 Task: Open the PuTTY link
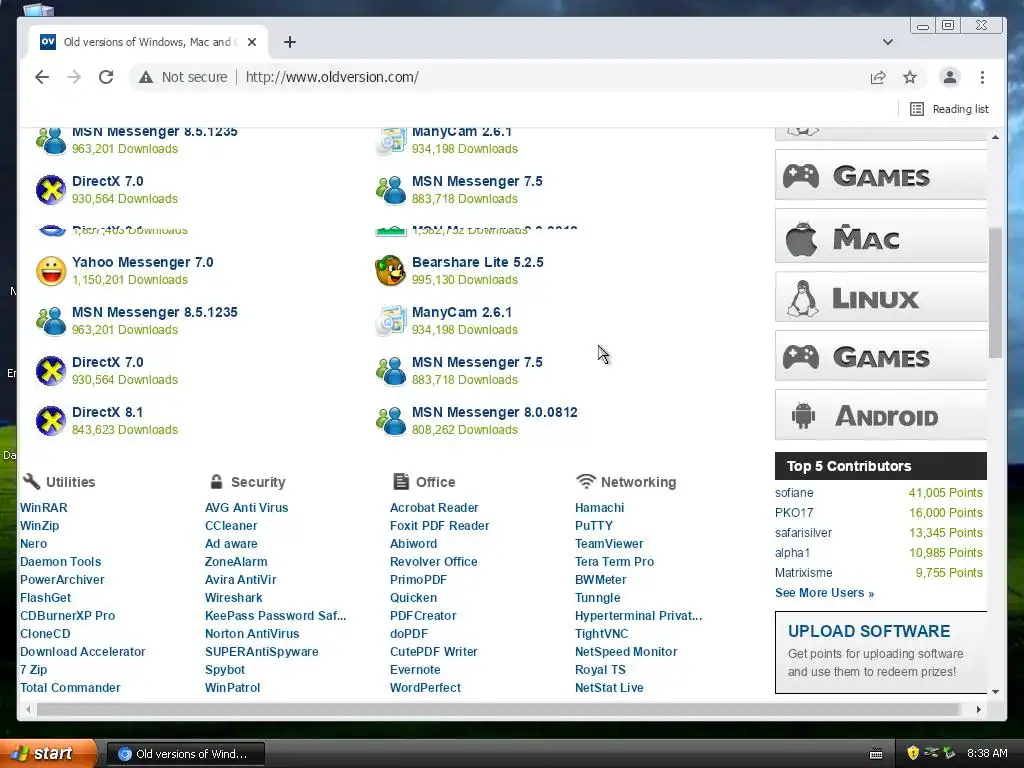pyautogui.click(x=594, y=526)
